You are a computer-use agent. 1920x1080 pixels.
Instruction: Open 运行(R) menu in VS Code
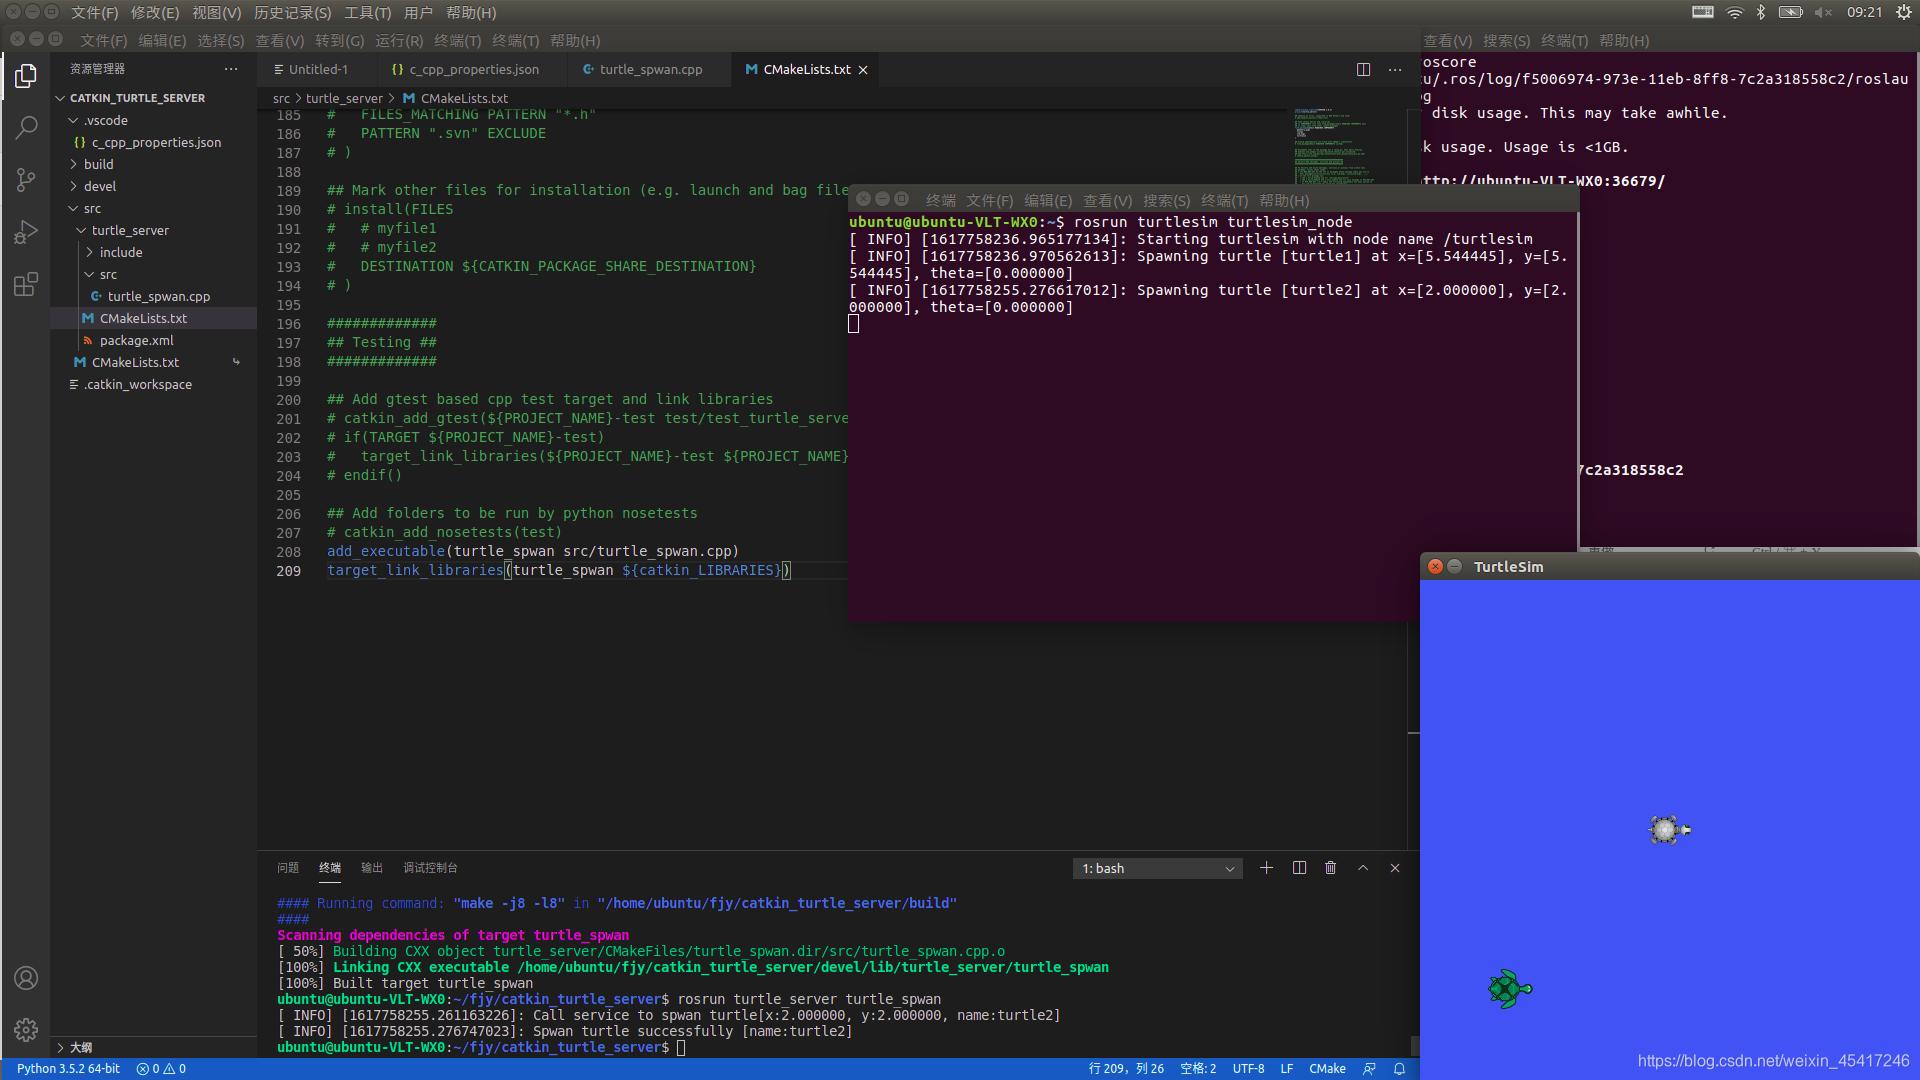pos(399,41)
